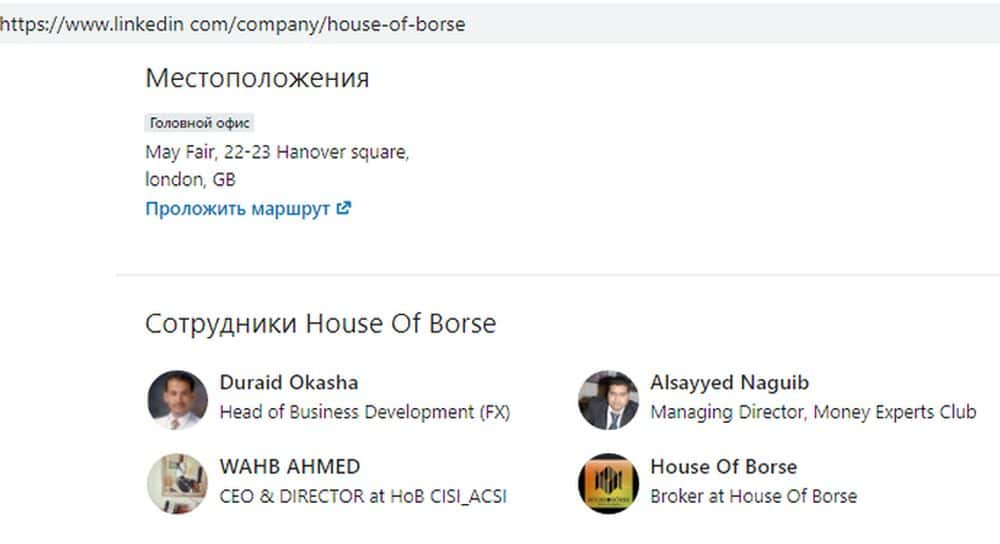Select the CEO & DIRECTOR at HoB subtitle
The height and width of the screenshot is (544, 1000).
[362, 496]
